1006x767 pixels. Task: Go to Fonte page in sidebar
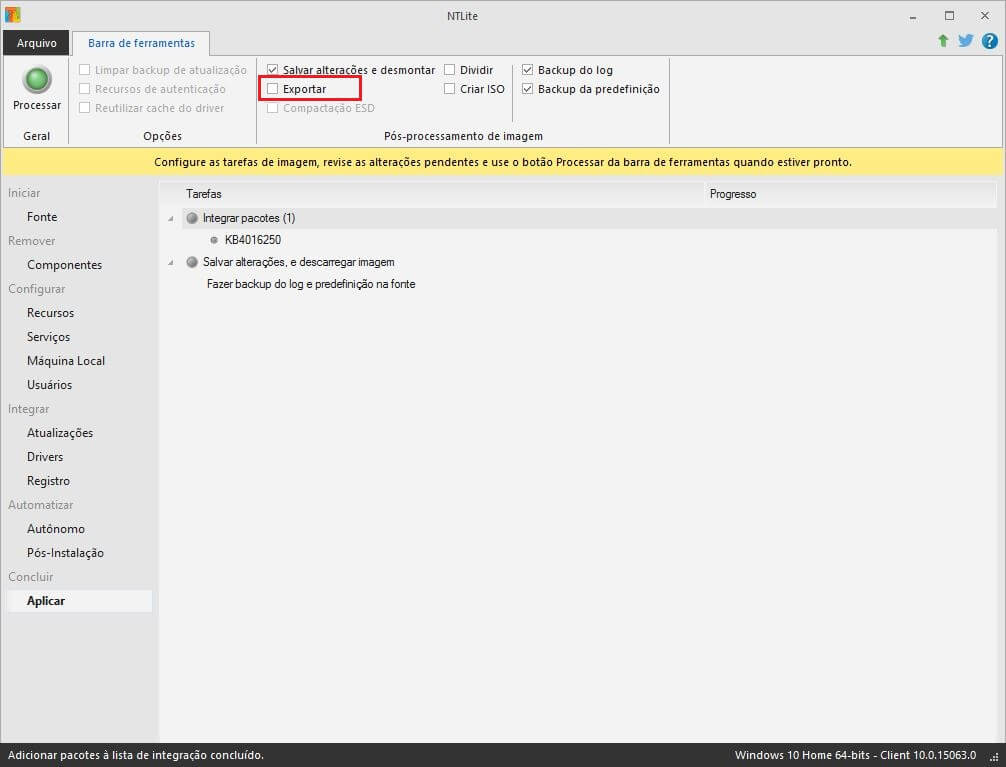[42, 217]
